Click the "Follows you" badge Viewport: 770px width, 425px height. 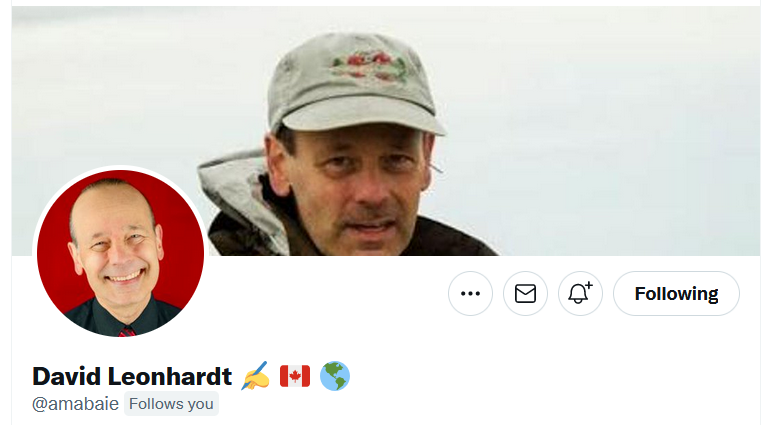(171, 404)
